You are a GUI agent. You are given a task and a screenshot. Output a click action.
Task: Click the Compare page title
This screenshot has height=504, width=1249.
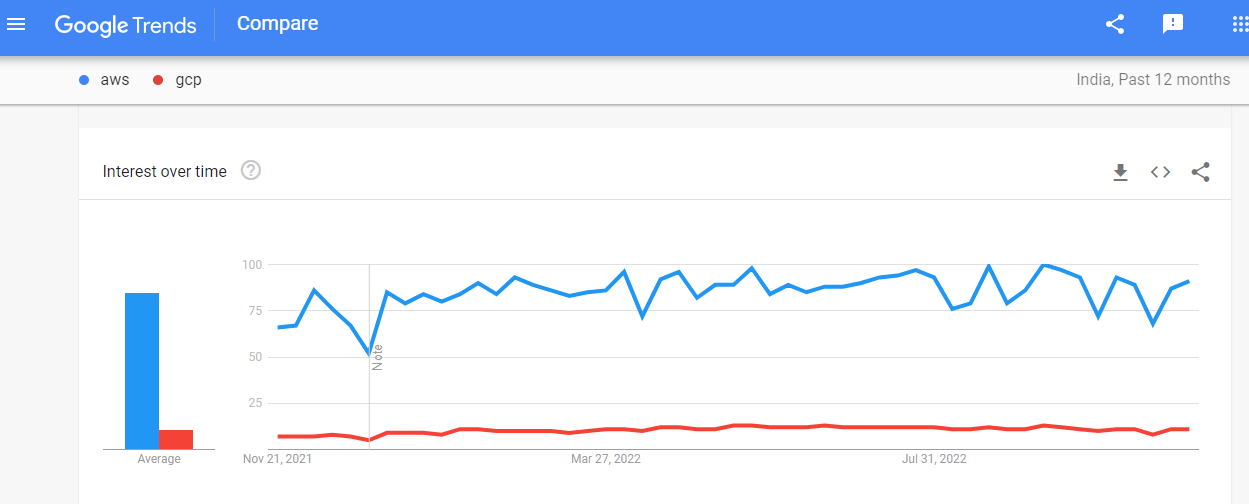pos(277,23)
